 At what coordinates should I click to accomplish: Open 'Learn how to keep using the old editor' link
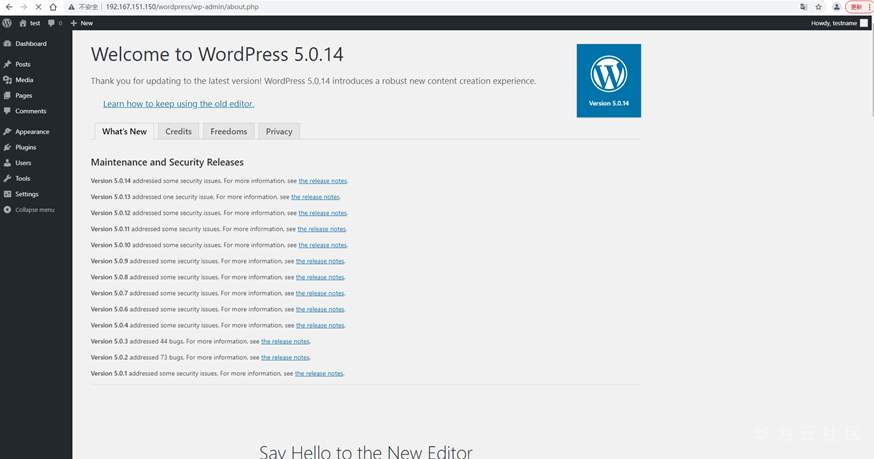coord(178,104)
